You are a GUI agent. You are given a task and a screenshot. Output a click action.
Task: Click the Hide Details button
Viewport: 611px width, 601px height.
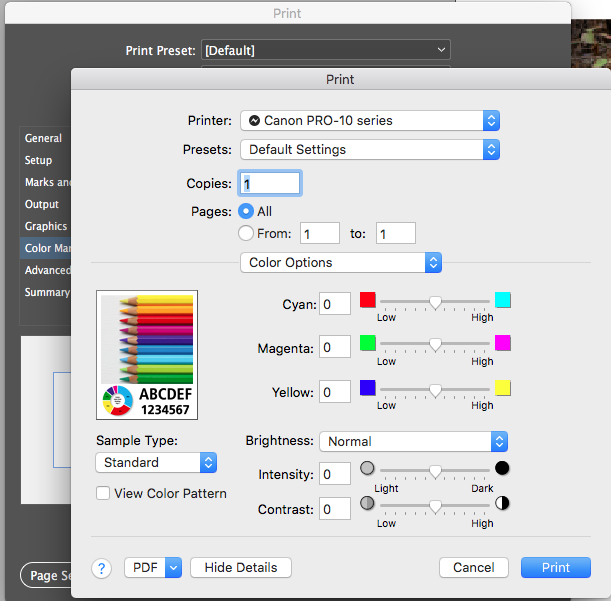(240, 567)
